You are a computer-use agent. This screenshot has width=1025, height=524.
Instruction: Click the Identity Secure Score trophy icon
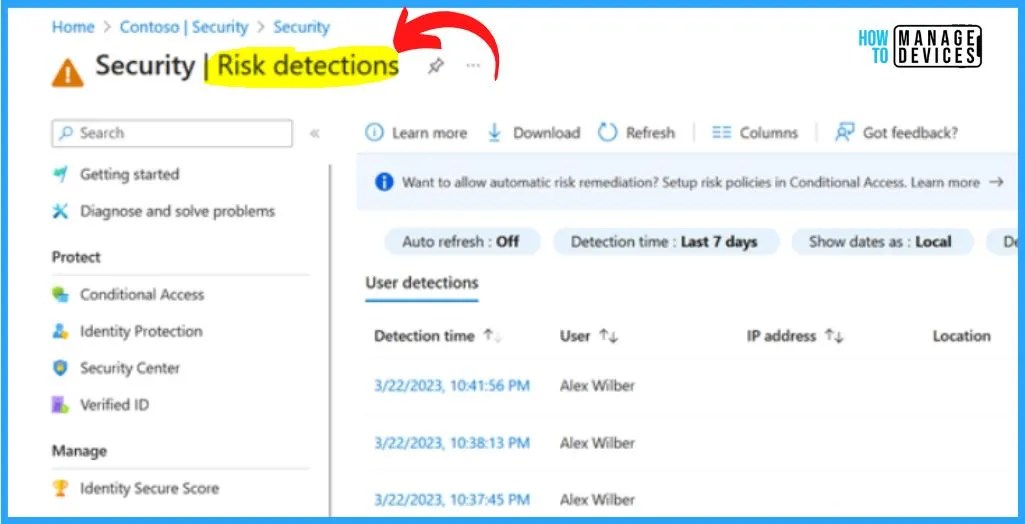[61, 488]
